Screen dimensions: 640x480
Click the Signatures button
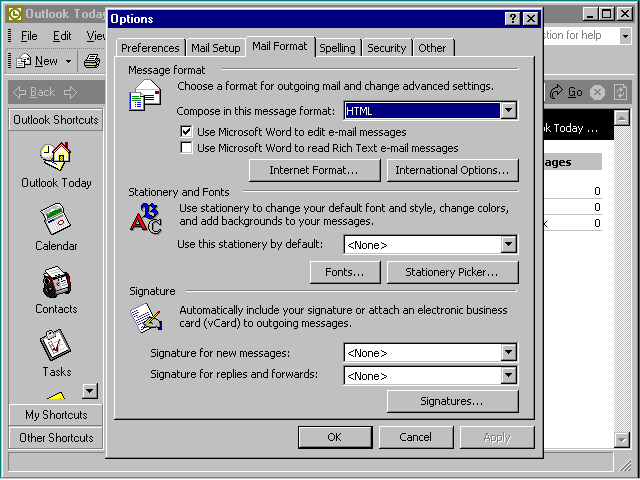452,401
